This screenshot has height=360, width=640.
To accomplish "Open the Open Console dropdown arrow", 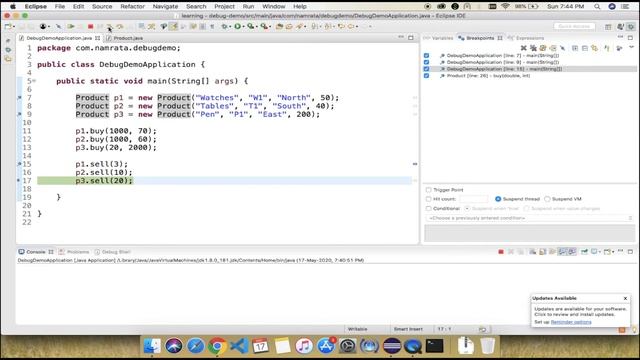I will click(x=613, y=252).
